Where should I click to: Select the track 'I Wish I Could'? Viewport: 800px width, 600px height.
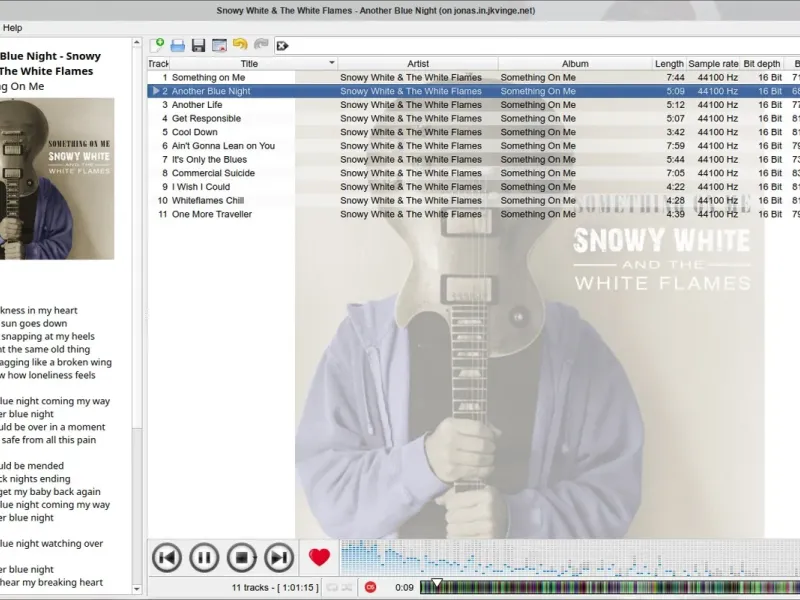point(201,187)
